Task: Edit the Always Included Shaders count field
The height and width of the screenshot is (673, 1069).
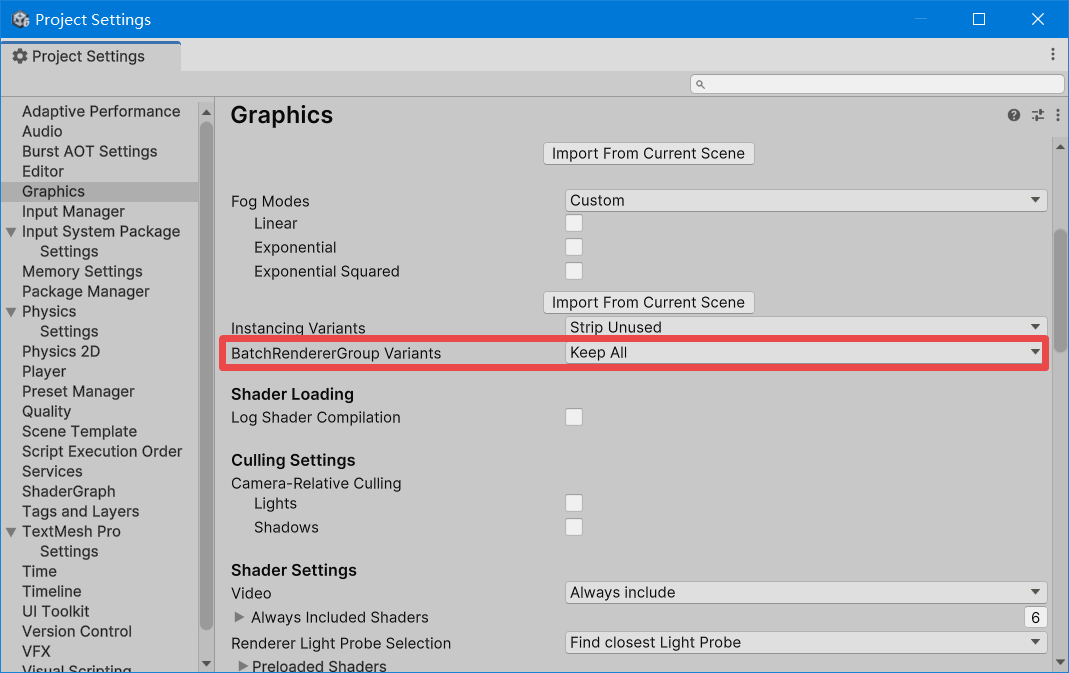Action: click(1036, 617)
